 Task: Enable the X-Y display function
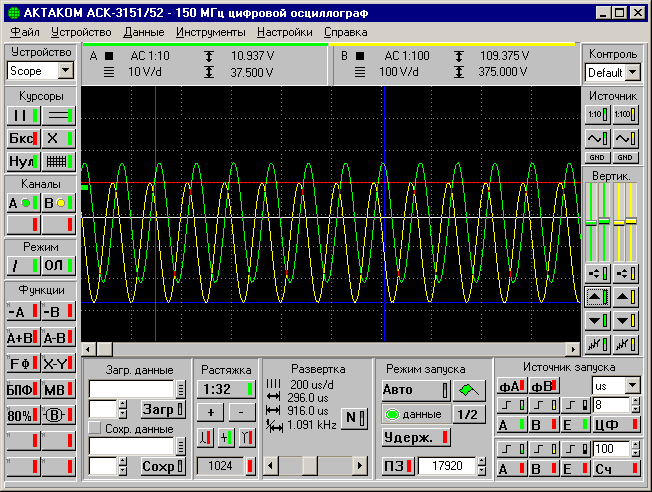pos(59,364)
